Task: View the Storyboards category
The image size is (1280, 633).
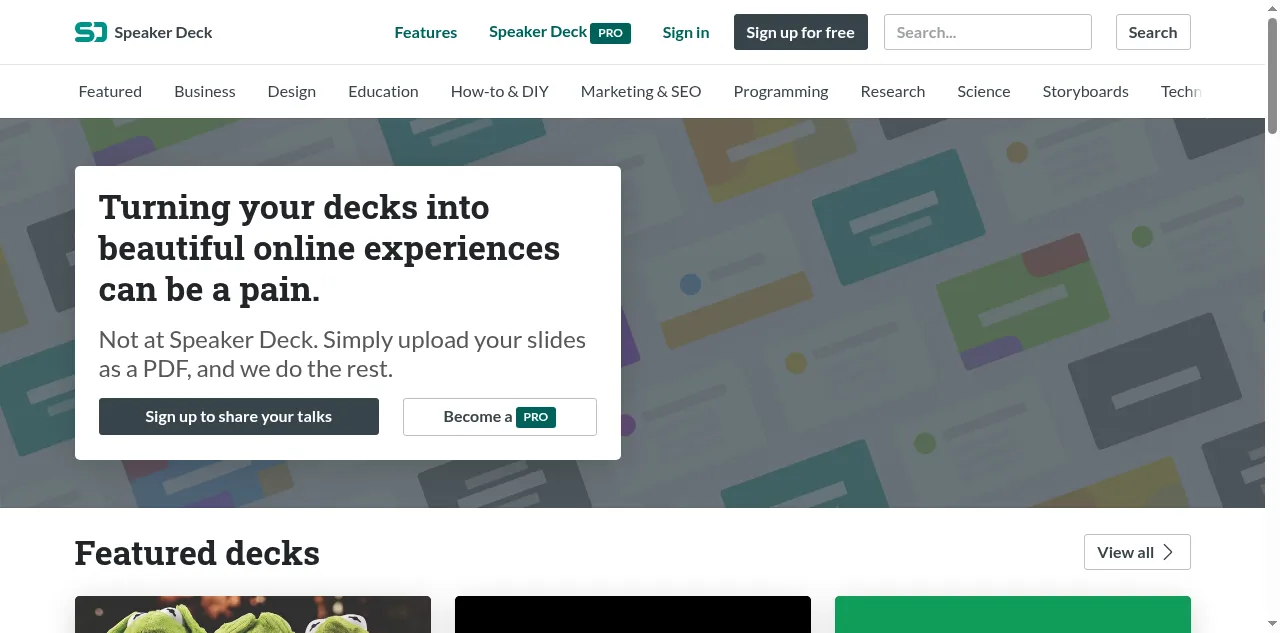Action: coord(1085,91)
